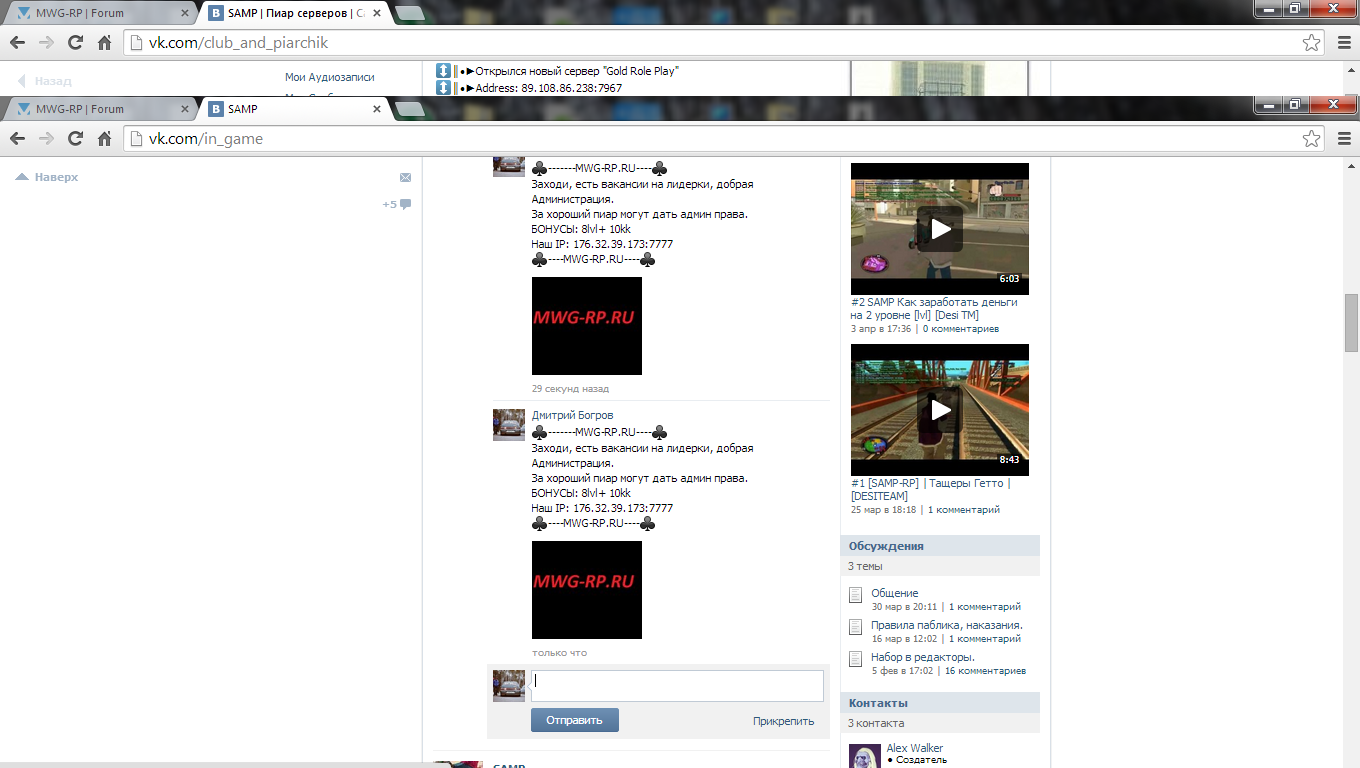Click address bar showing vk.com/in_game
The width and height of the screenshot is (1360, 768).
coord(724,139)
